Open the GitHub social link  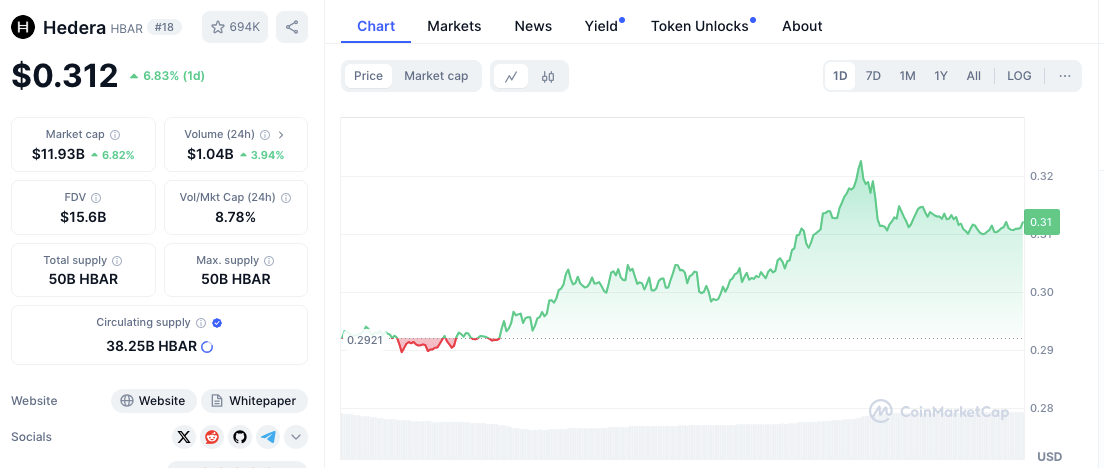click(240, 437)
